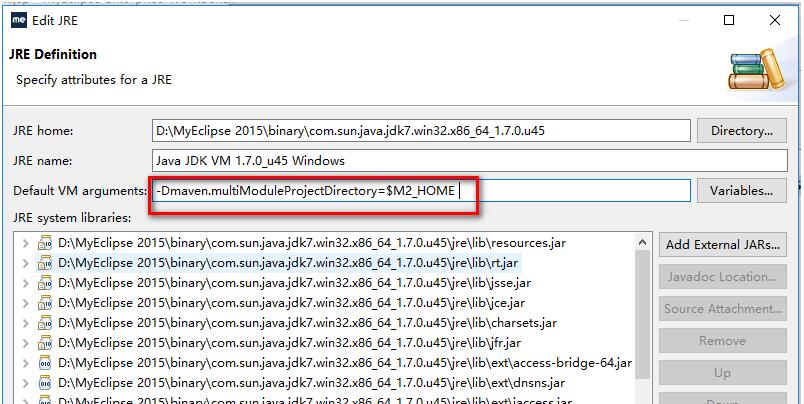Click the library list scroll-up arrow

click(x=642, y=242)
